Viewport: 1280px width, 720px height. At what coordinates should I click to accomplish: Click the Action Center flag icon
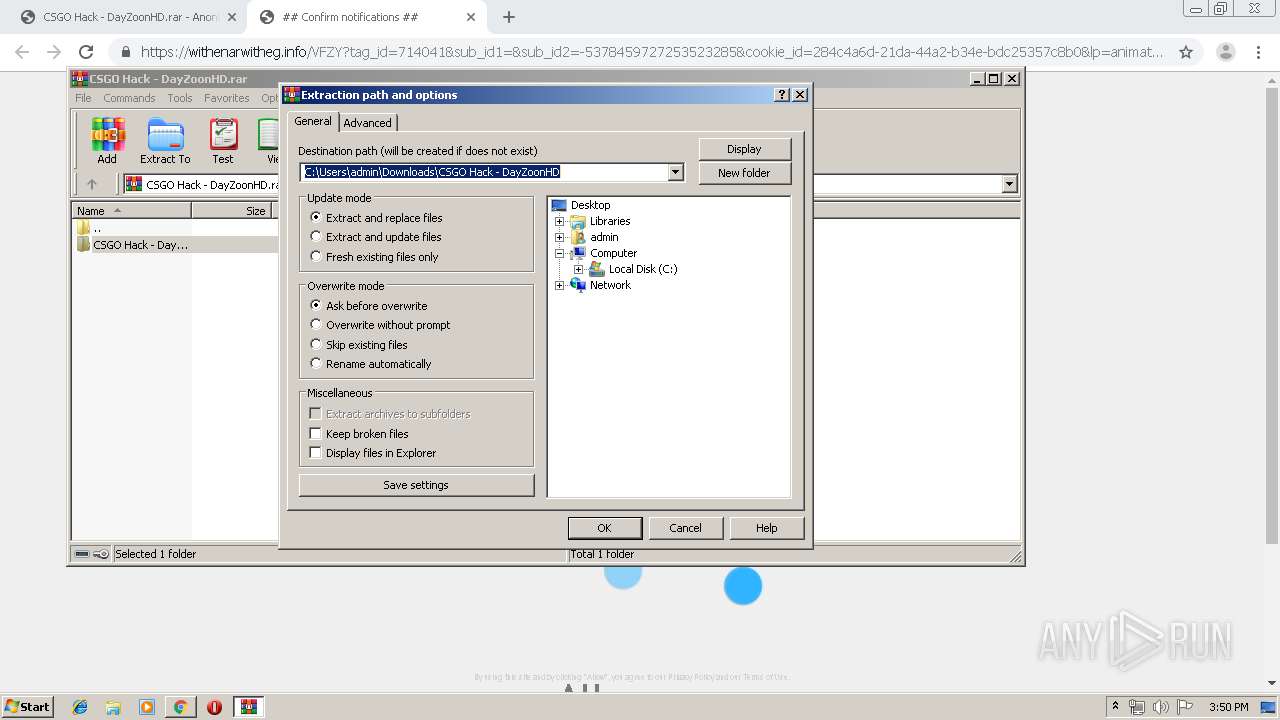tap(1185, 707)
